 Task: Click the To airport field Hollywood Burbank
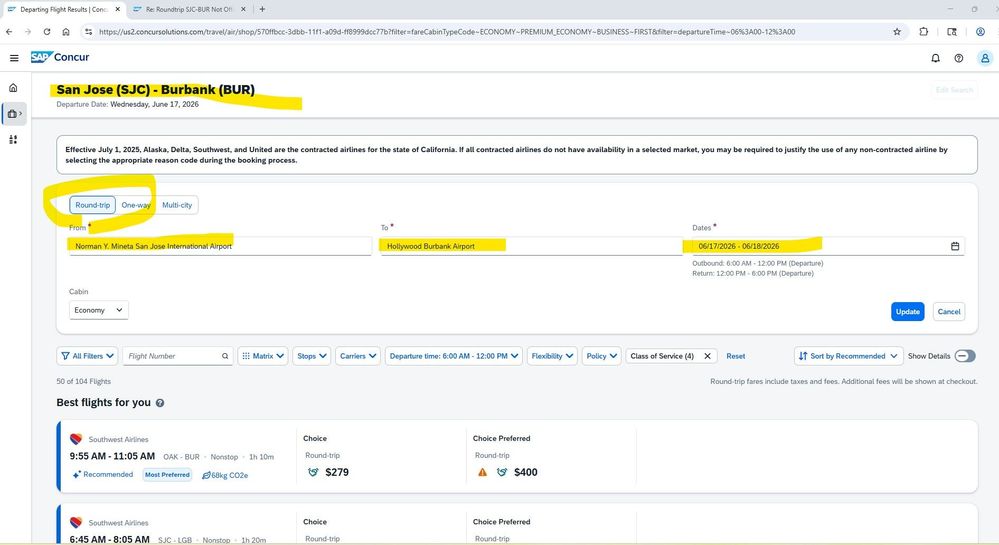point(531,246)
